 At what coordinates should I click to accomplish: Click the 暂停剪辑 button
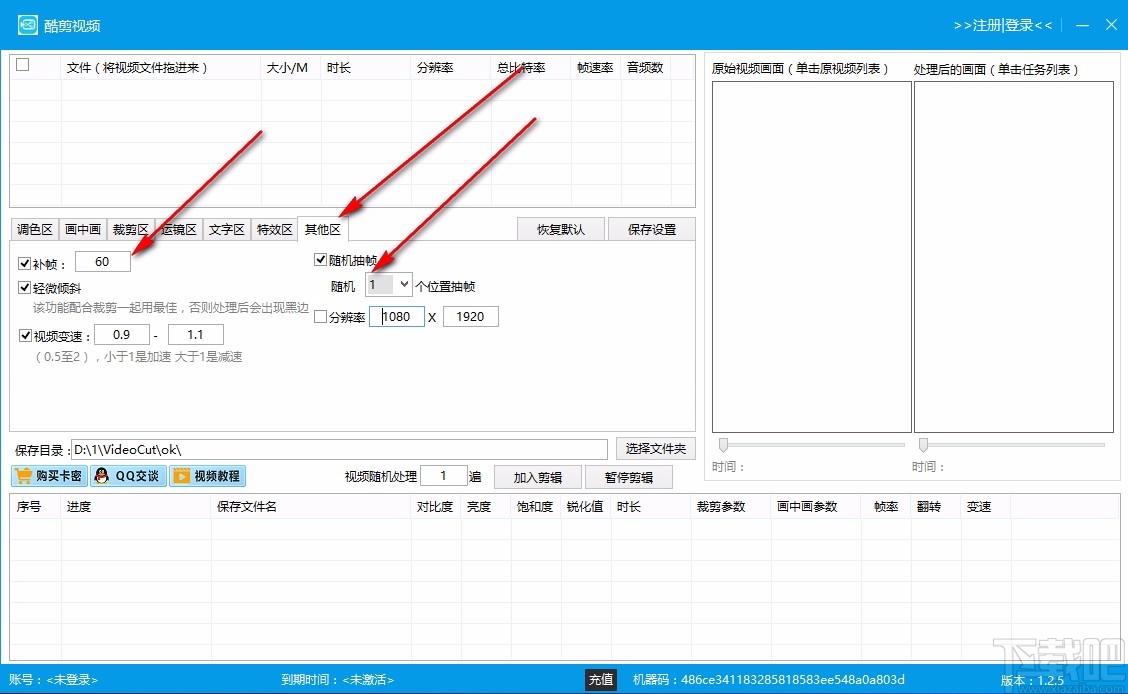coord(629,478)
